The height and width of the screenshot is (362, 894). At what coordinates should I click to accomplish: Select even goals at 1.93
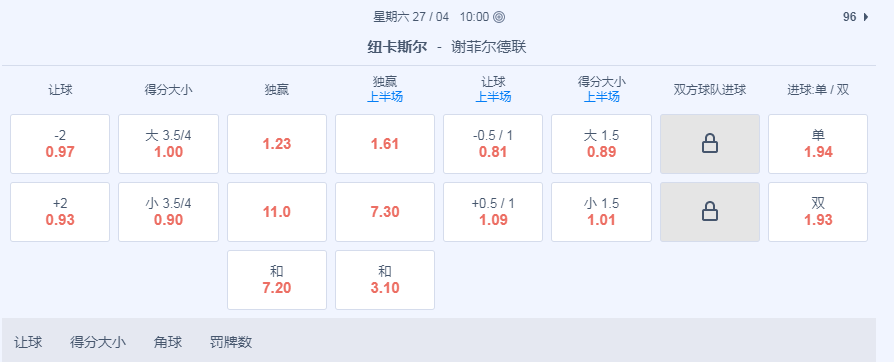pos(818,212)
